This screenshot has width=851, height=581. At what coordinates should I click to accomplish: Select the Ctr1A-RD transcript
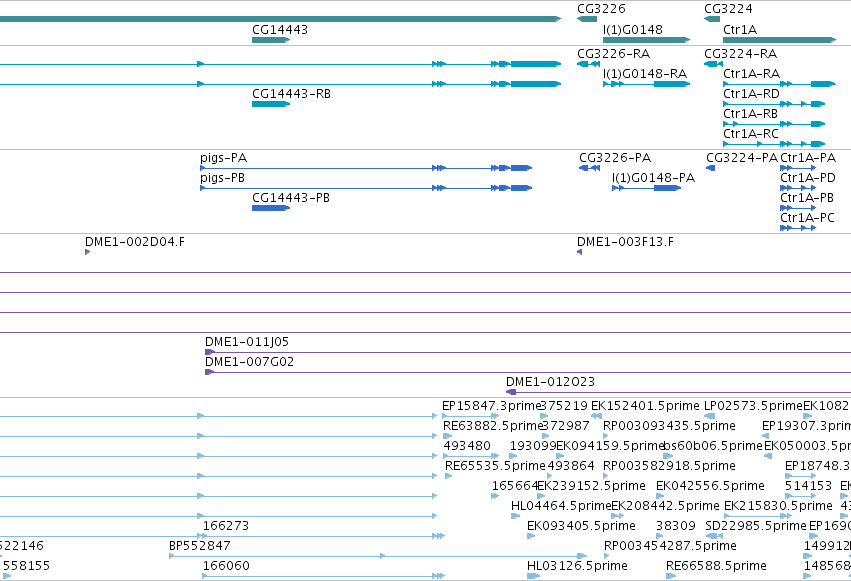click(x=774, y=104)
